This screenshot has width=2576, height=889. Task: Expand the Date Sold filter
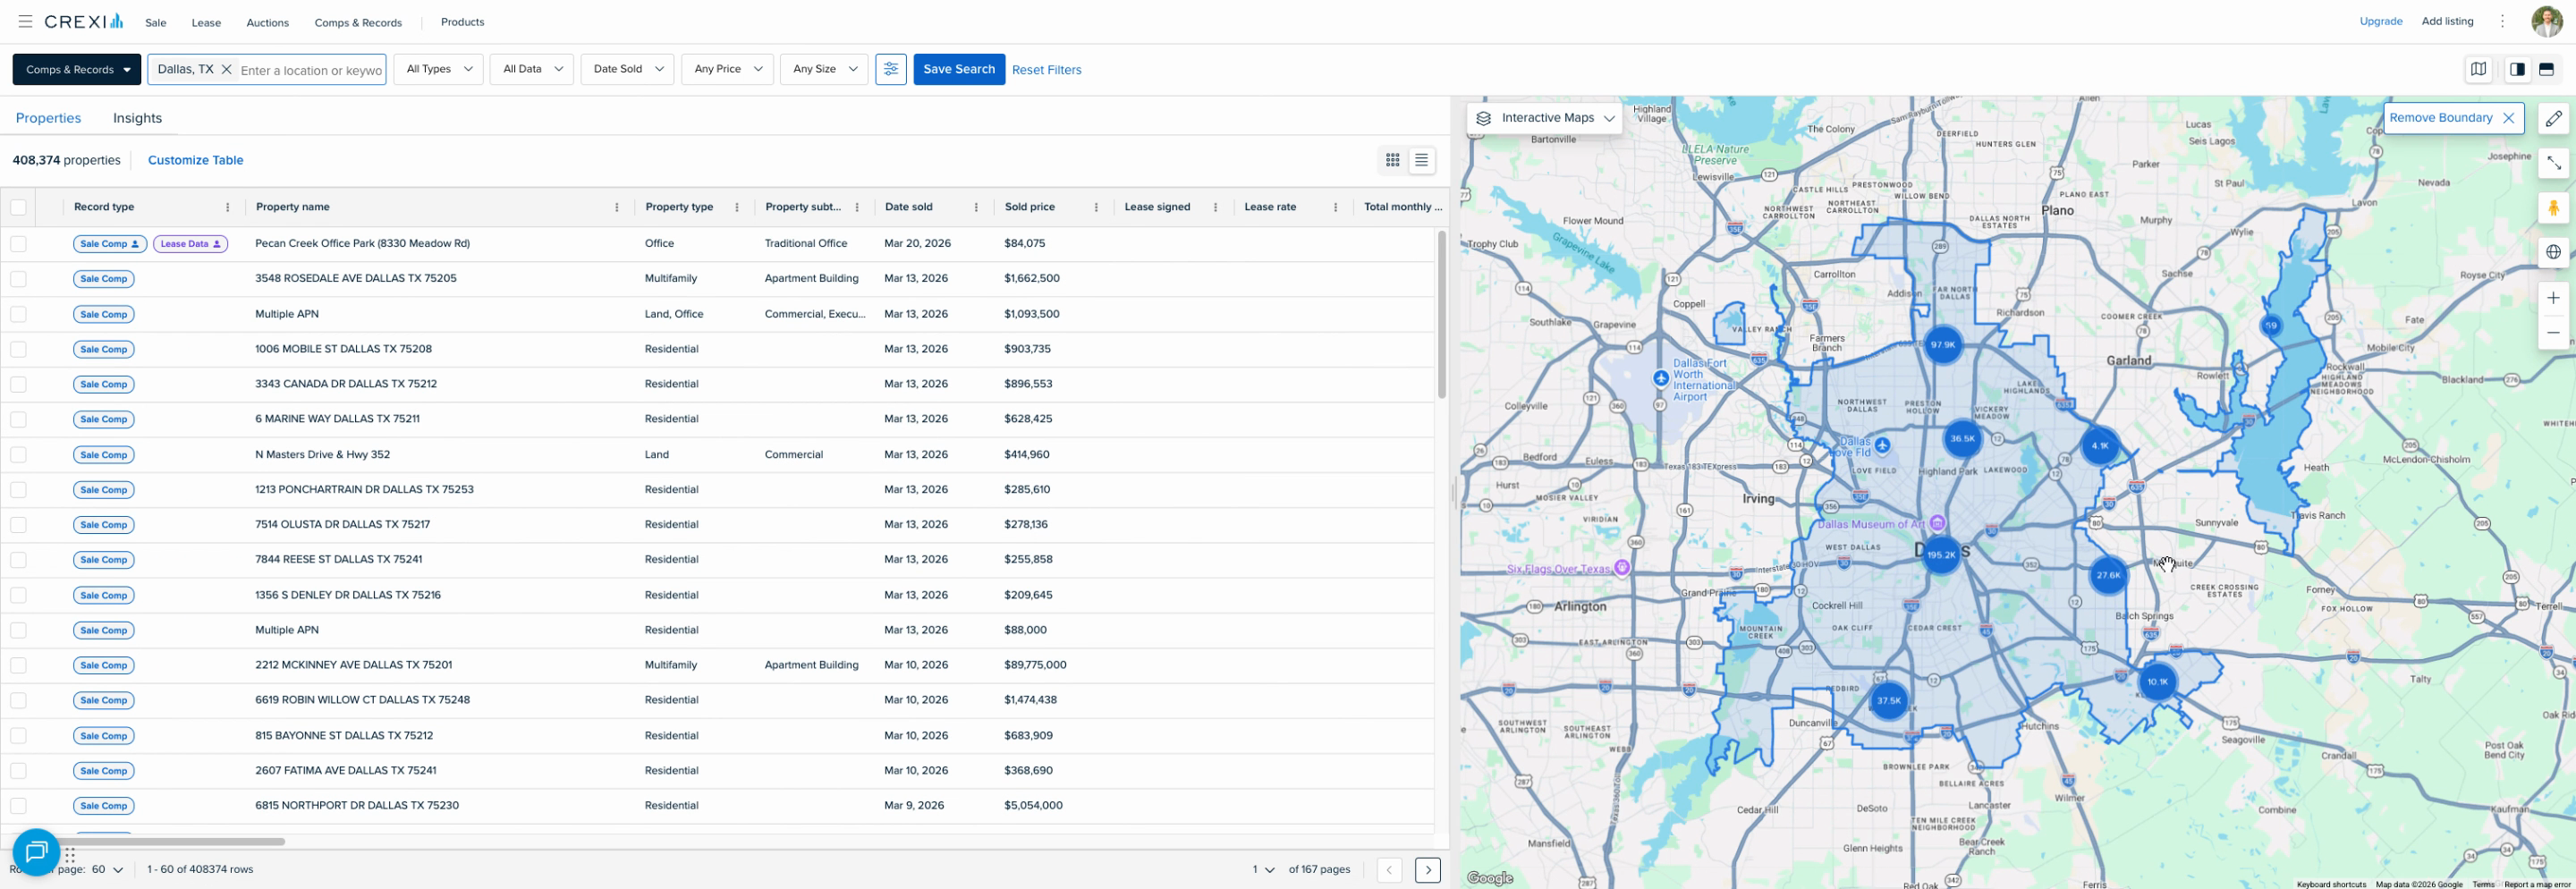(x=627, y=69)
